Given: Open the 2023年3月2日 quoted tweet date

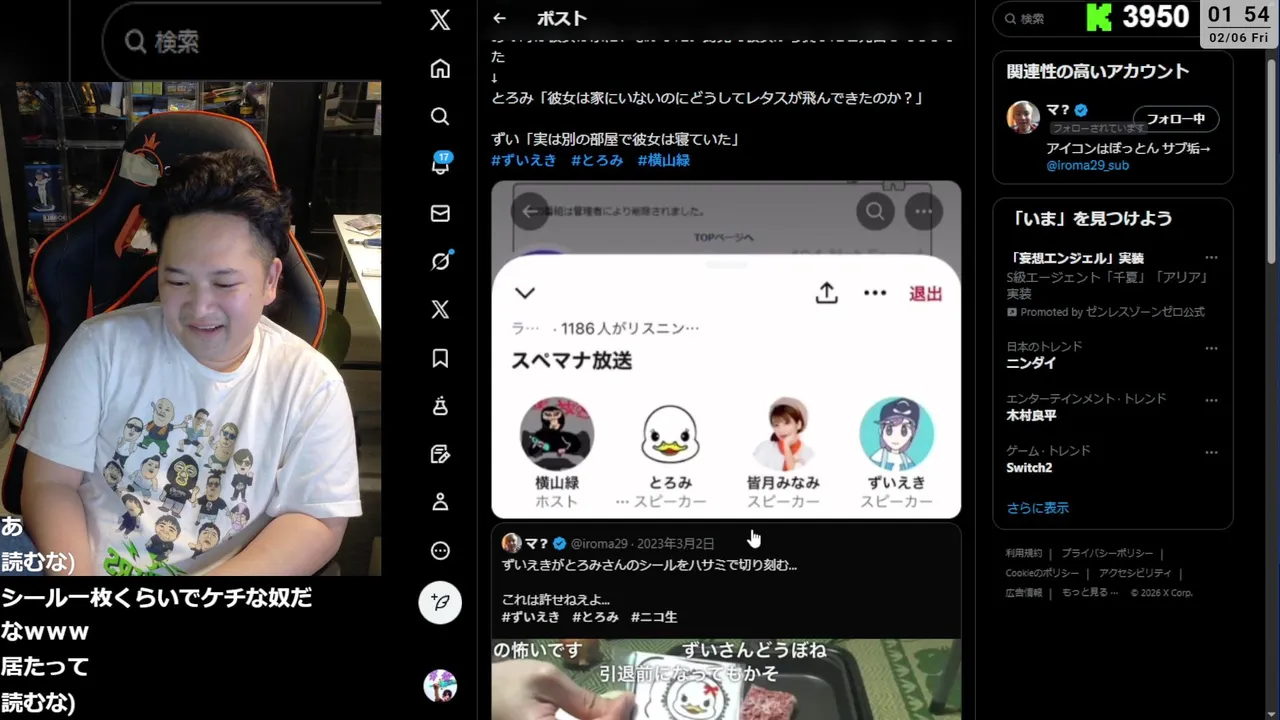Looking at the screenshot, I should [675, 543].
